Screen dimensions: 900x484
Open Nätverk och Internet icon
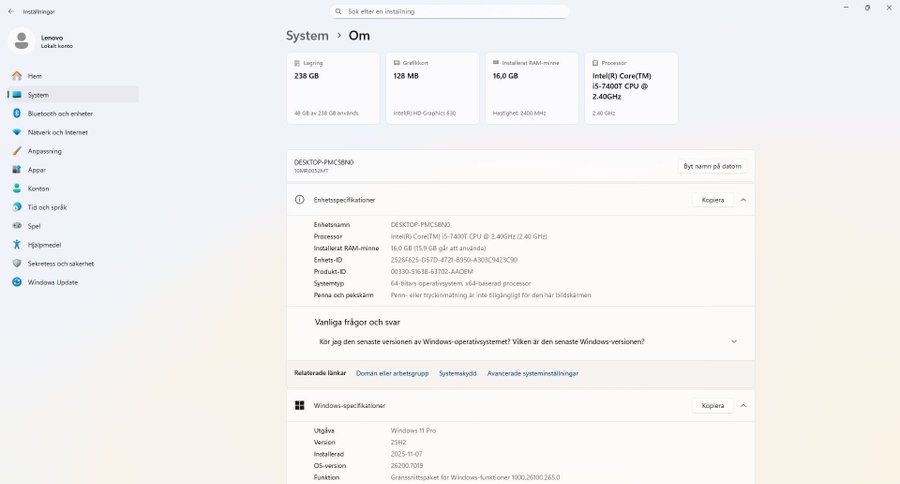pos(17,132)
